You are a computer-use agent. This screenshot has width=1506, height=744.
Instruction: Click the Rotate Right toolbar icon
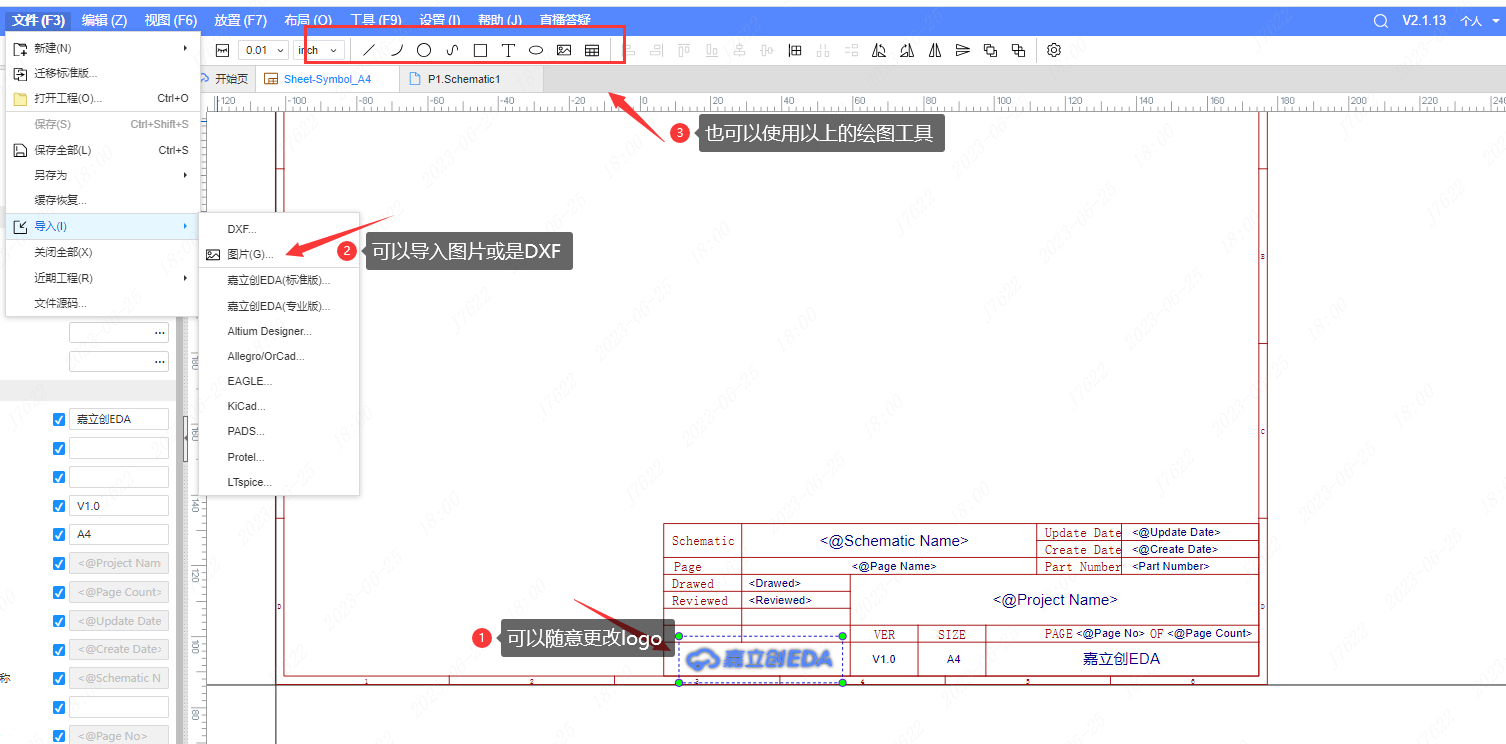(906, 50)
